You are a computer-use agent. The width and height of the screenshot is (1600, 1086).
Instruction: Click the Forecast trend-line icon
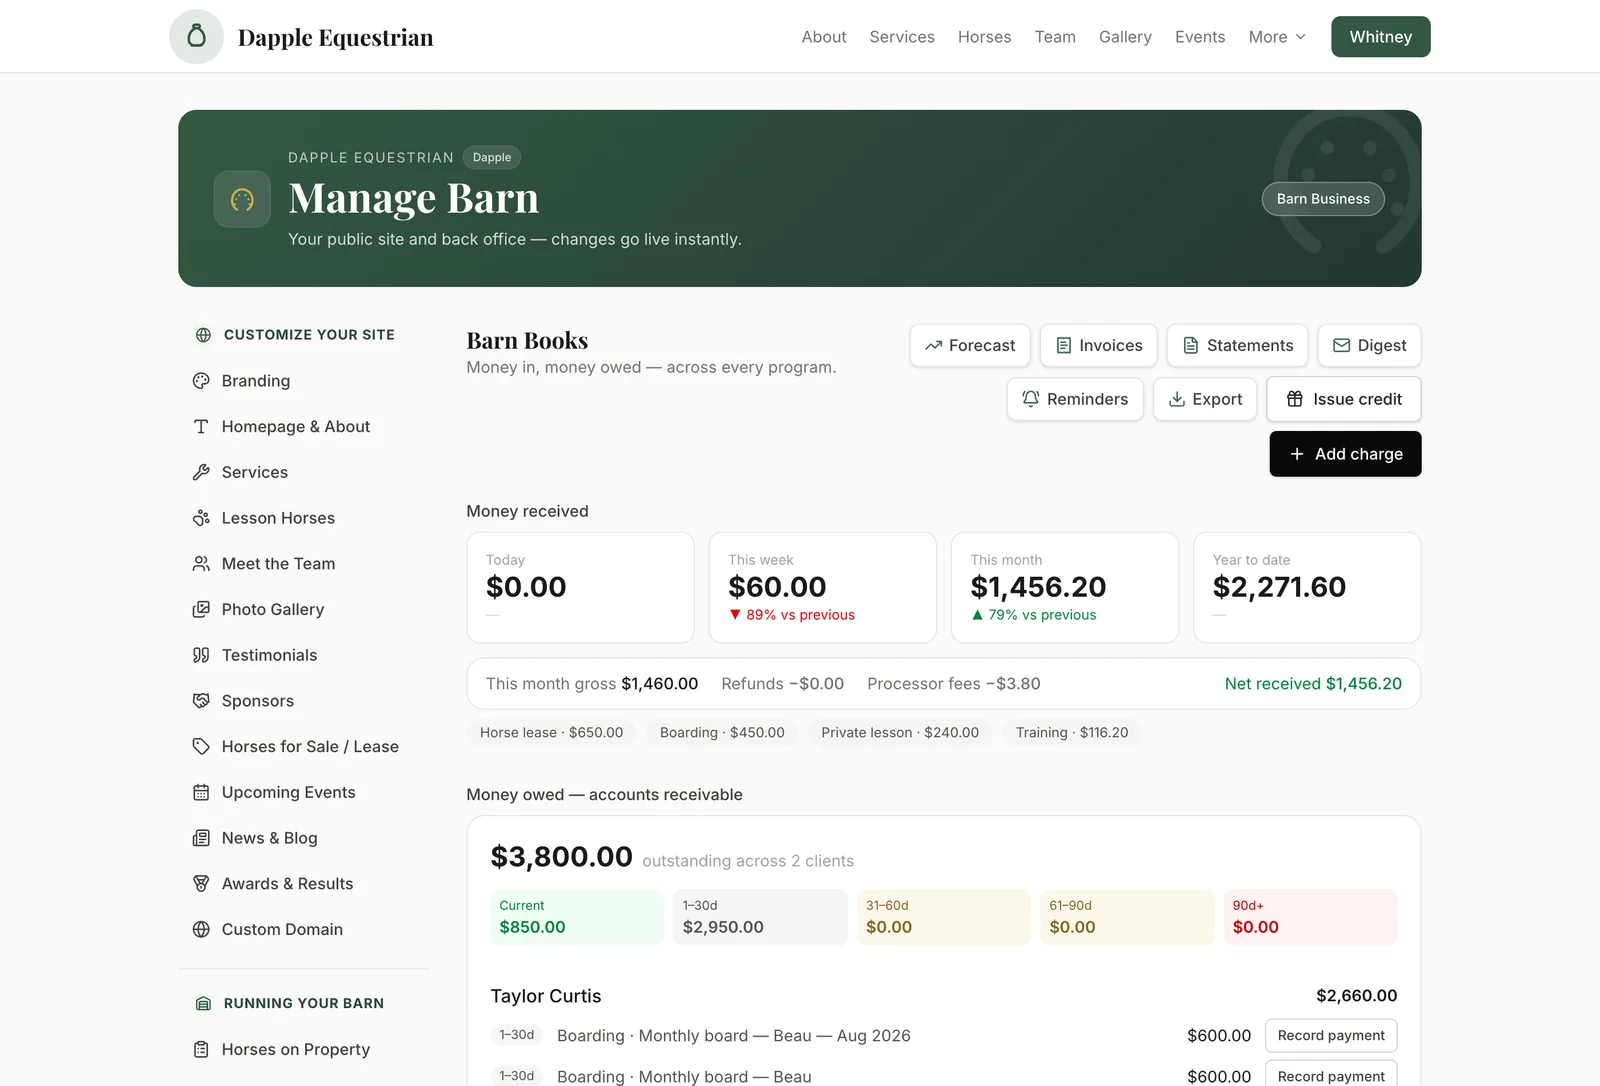934,345
